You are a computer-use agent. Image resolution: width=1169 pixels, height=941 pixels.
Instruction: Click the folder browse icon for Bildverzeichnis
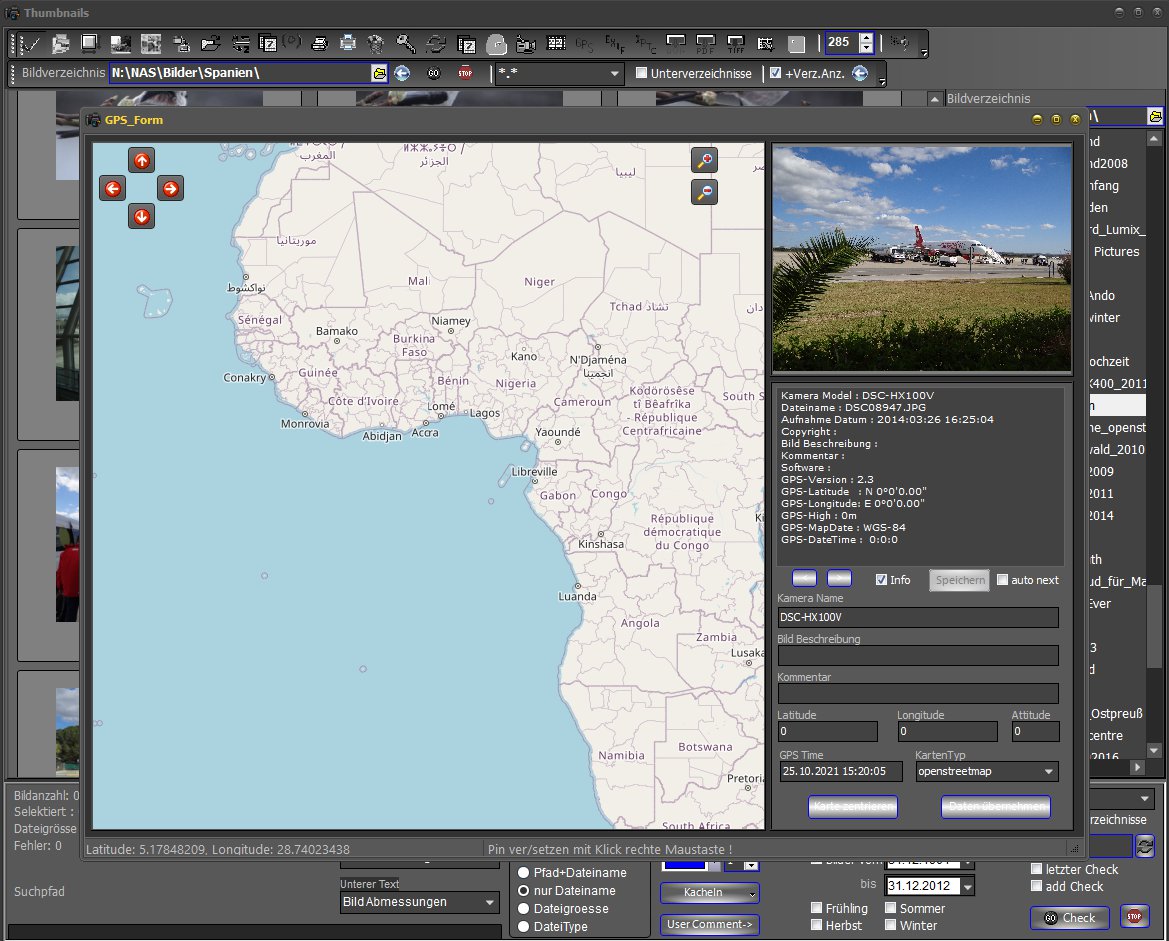point(379,73)
